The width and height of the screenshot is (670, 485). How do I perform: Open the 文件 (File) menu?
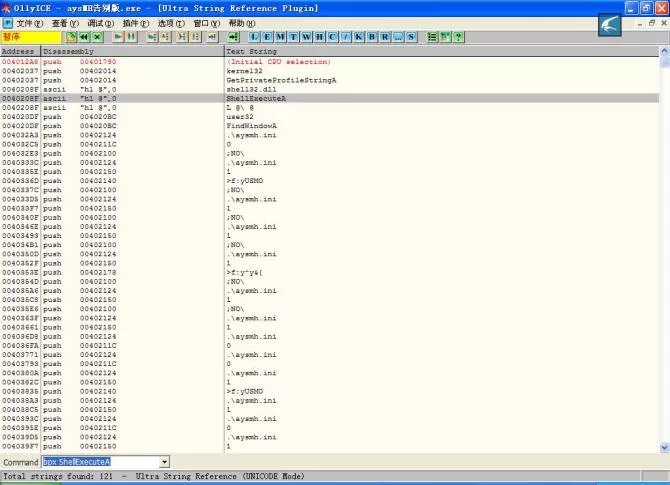30,22
